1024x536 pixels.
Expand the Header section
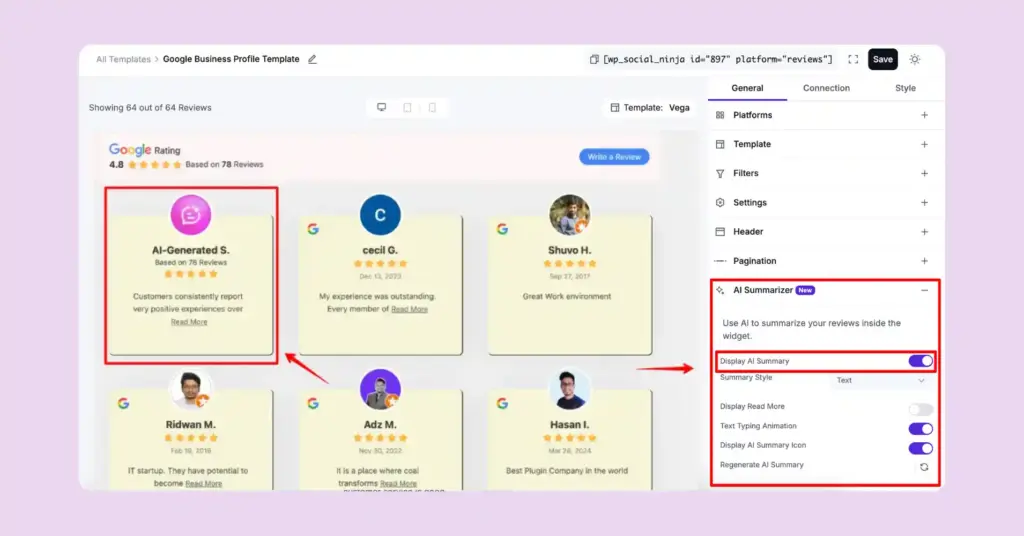(x=924, y=232)
